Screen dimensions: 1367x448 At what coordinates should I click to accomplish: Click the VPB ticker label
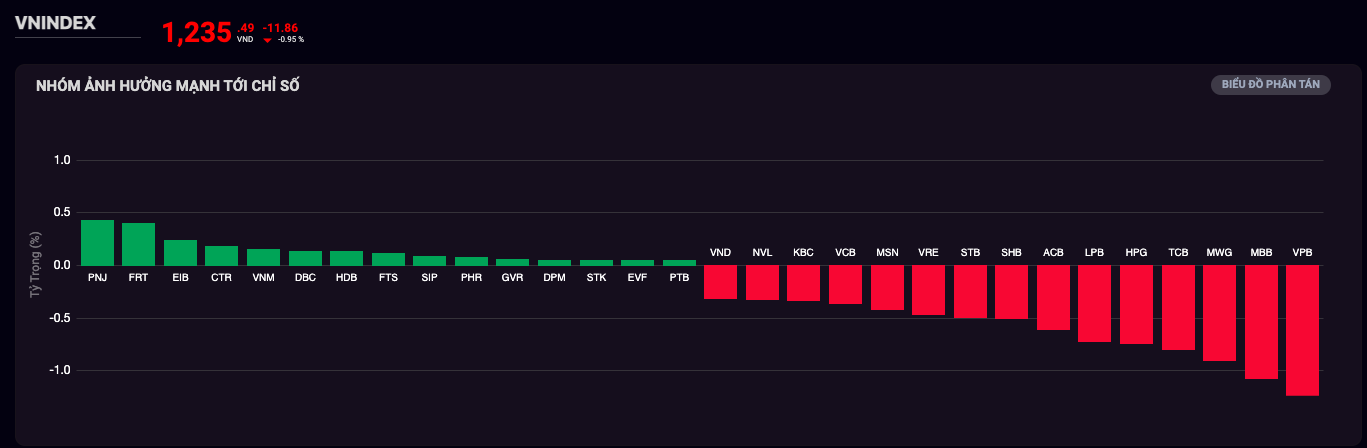pos(1302,253)
